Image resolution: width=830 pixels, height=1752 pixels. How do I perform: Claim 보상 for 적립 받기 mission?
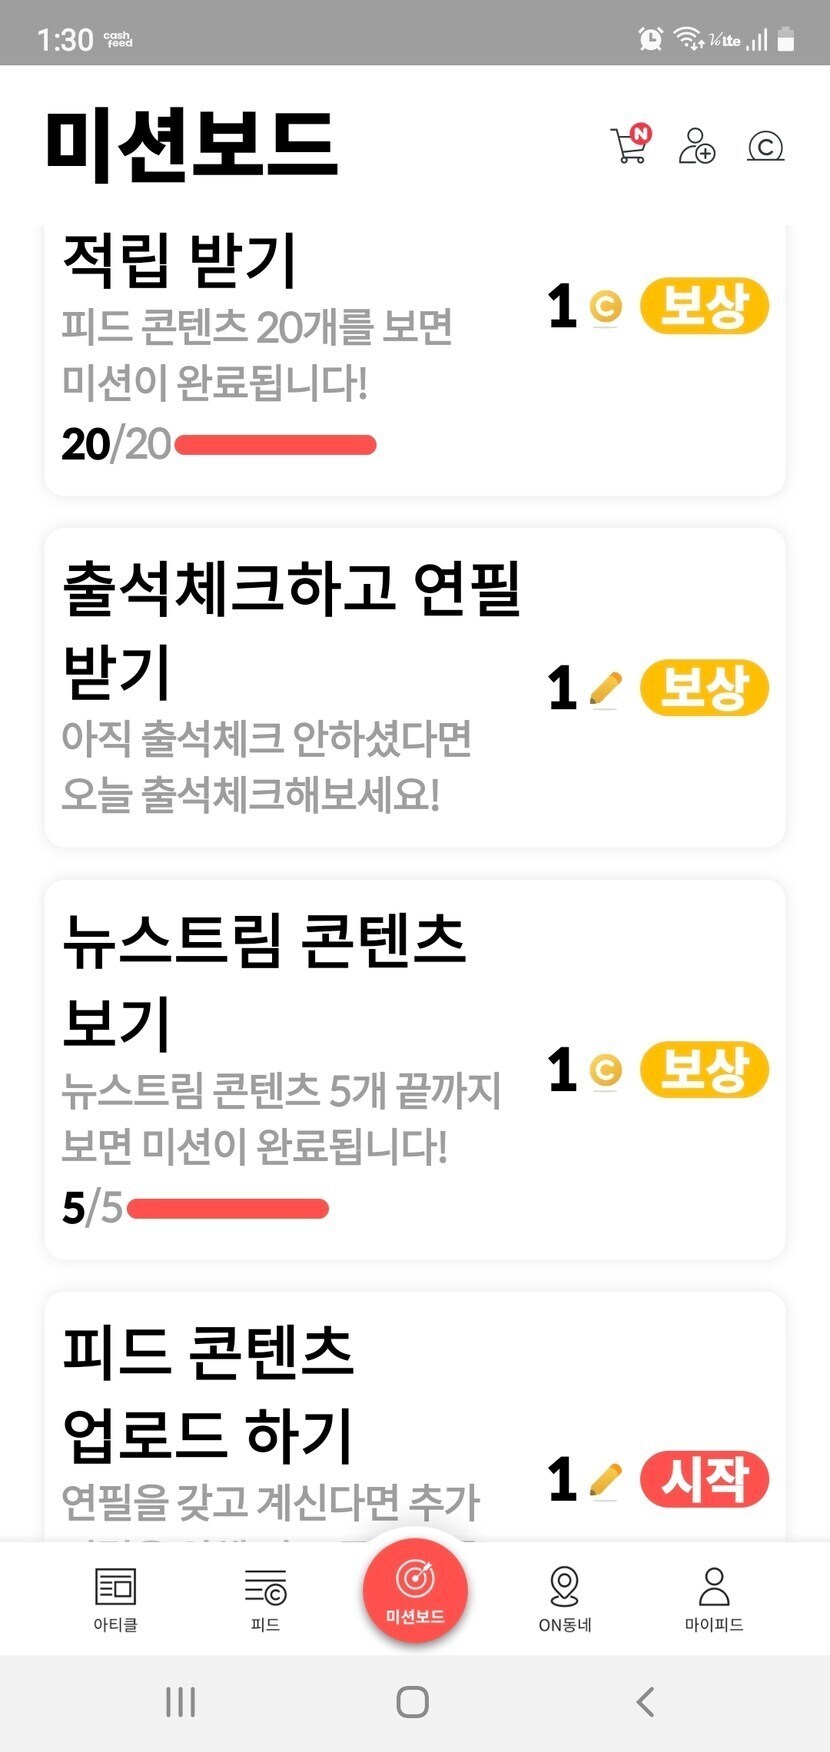tap(704, 306)
